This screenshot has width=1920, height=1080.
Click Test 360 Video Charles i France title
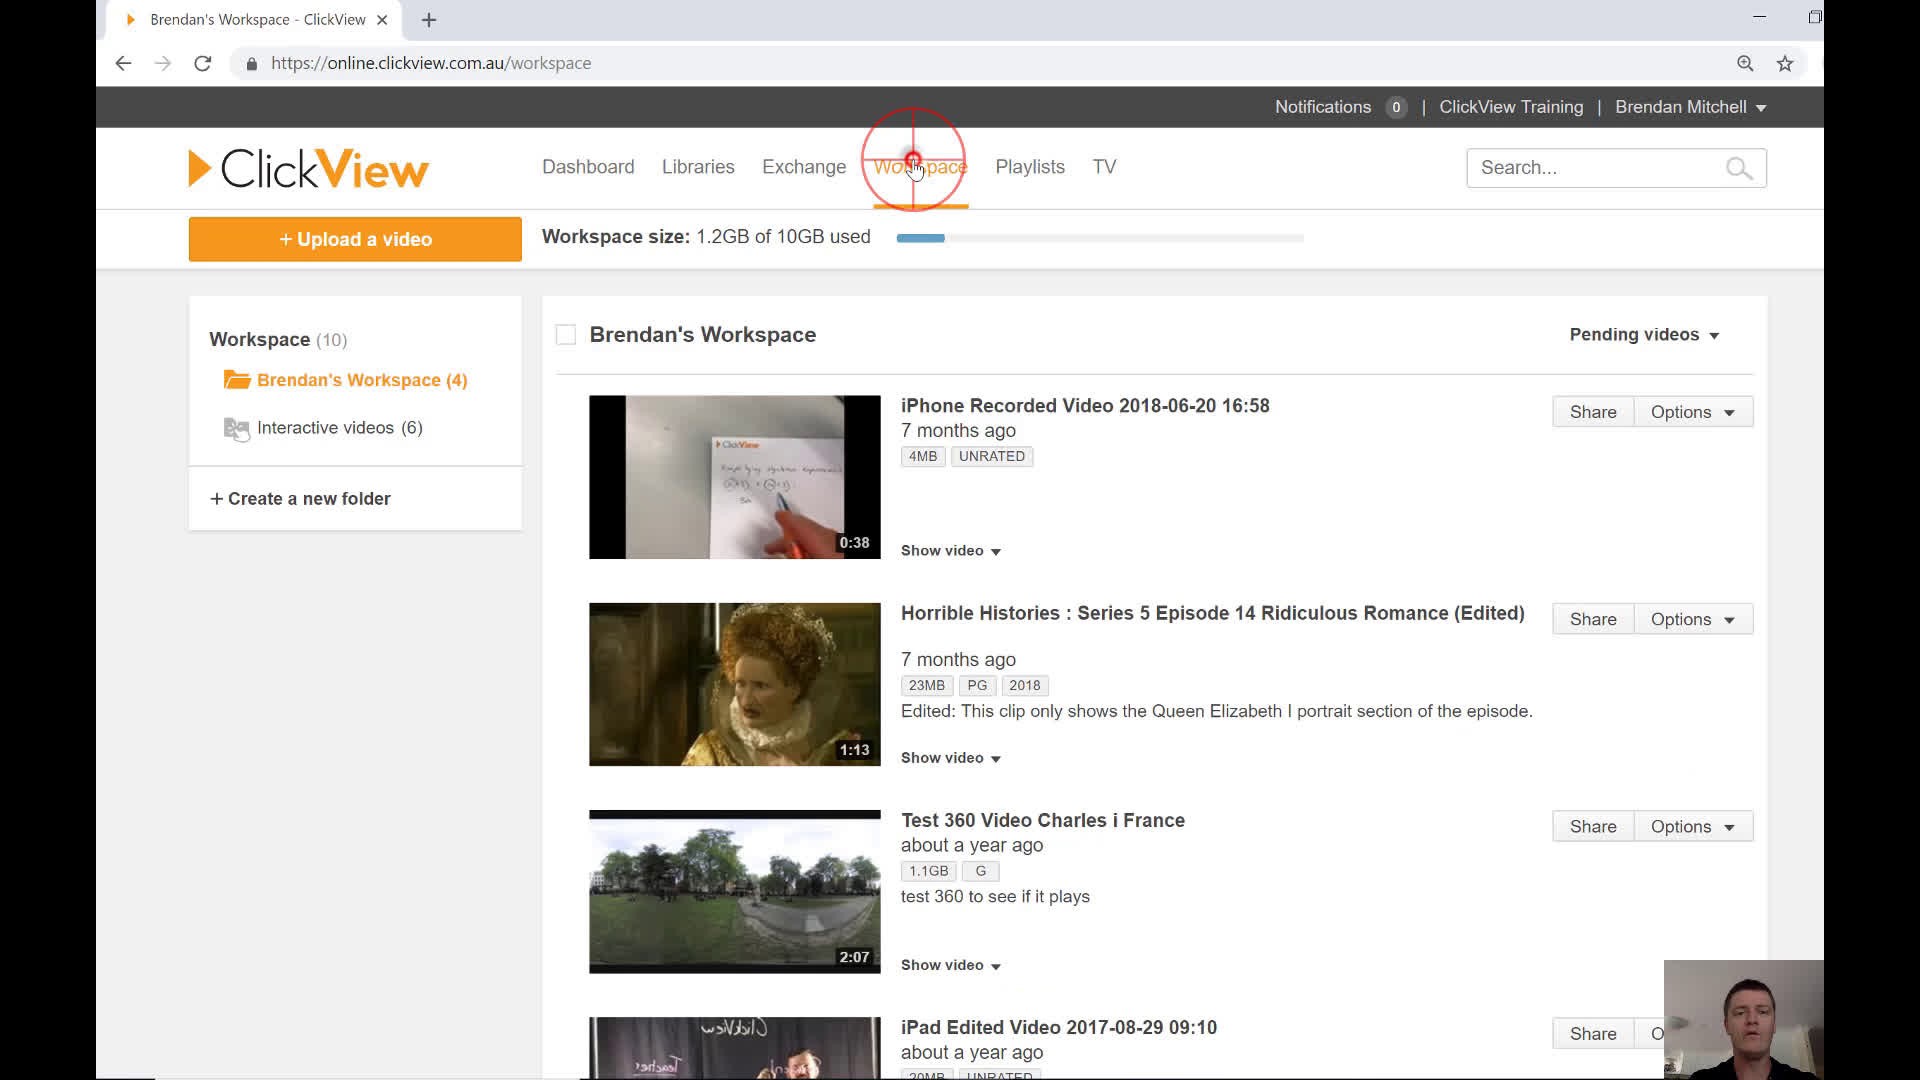pos(1042,820)
